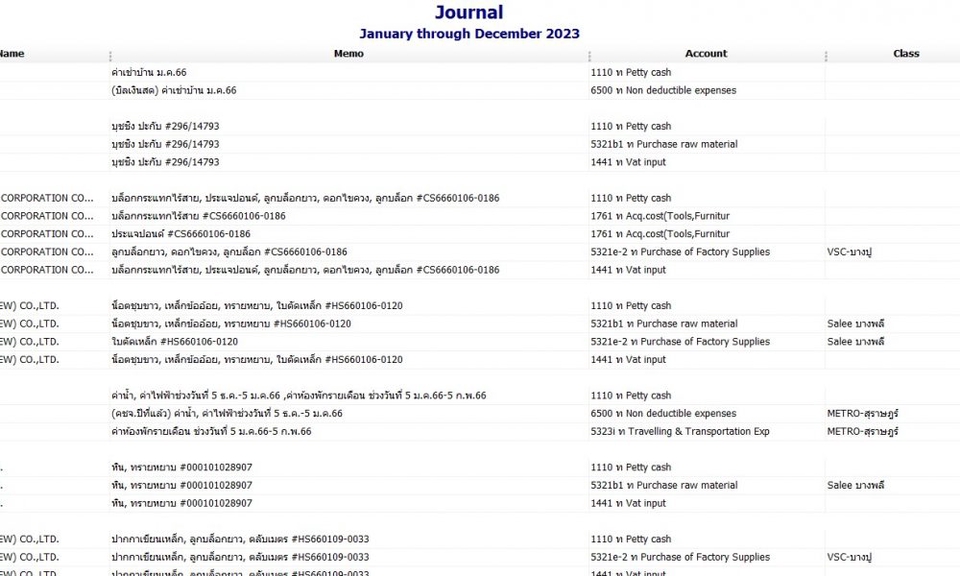Click the Class column header
The image size is (960, 576).
906,54
